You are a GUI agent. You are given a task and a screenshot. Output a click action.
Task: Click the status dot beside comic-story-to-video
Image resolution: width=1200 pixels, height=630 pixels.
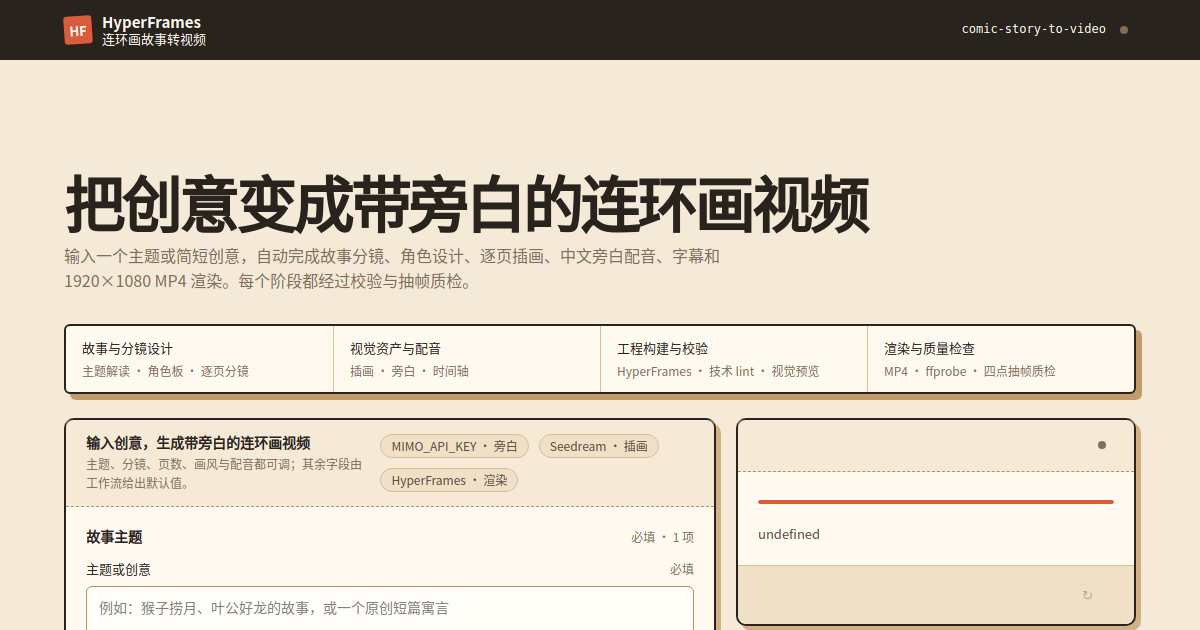click(1124, 30)
